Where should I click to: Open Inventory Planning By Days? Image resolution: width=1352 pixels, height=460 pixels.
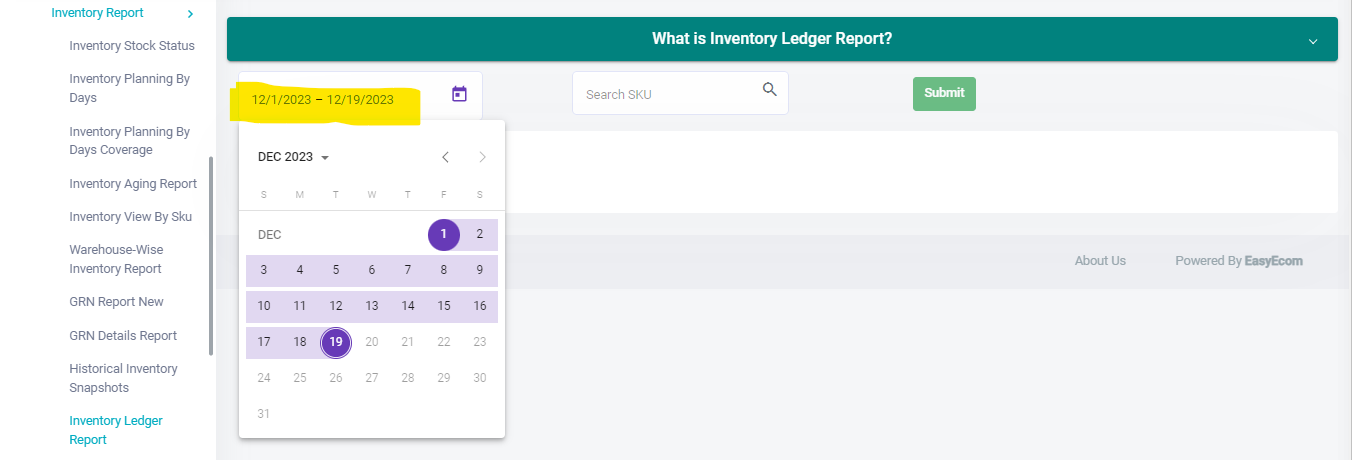point(129,88)
